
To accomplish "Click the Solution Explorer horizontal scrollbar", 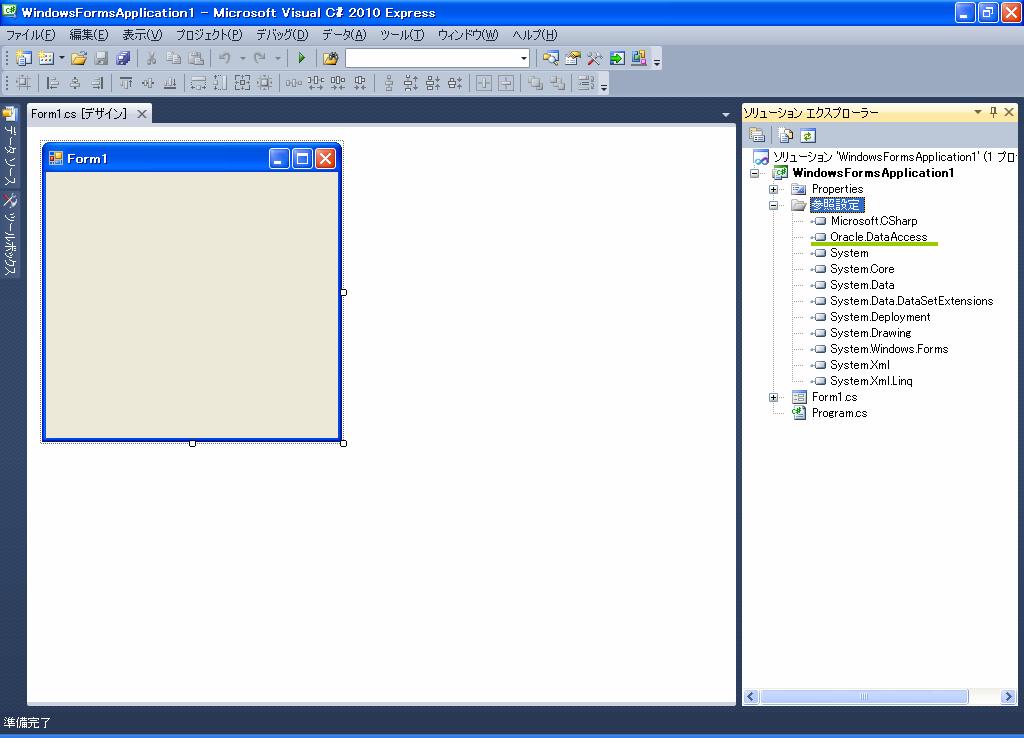I will click(863, 697).
